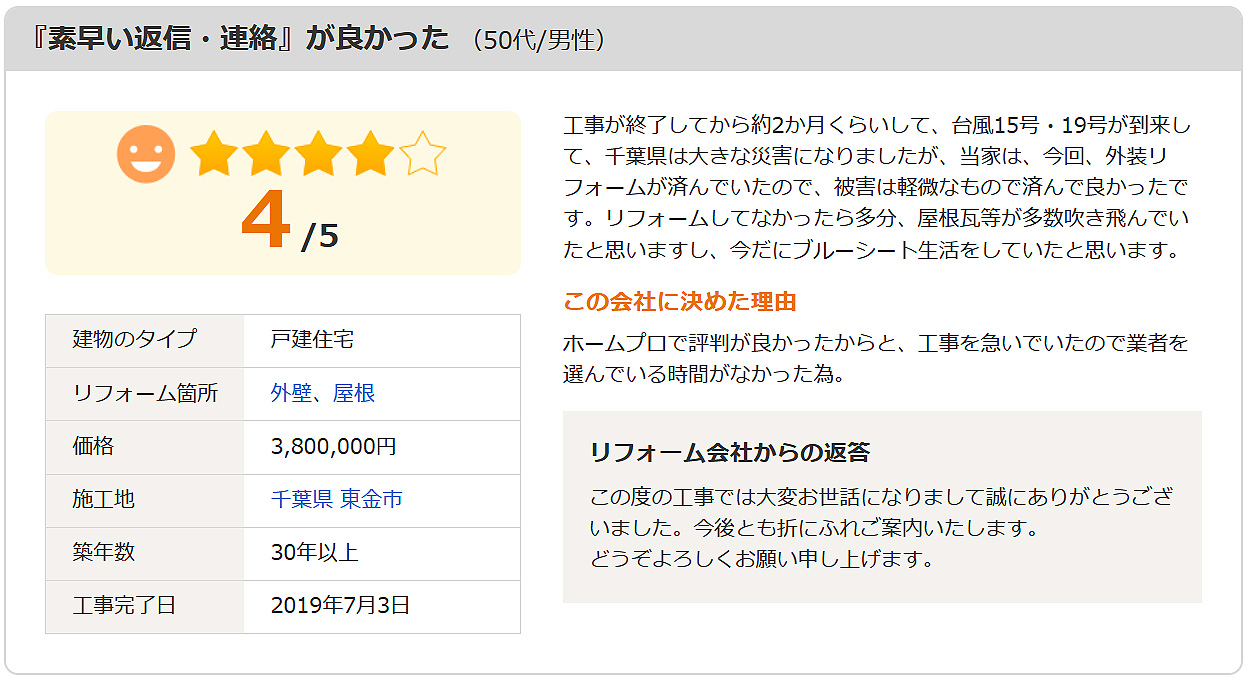
Task: Open the 外壁 reform category link
Action: click(x=291, y=393)
